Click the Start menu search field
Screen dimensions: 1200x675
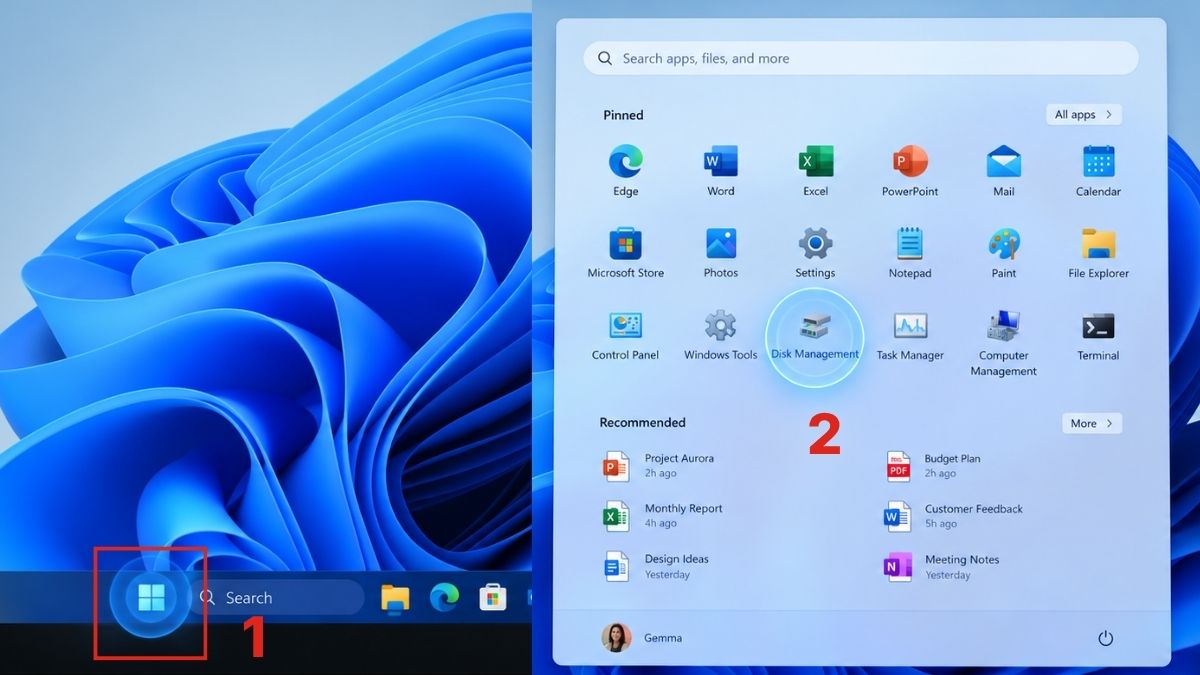[861, 59]
